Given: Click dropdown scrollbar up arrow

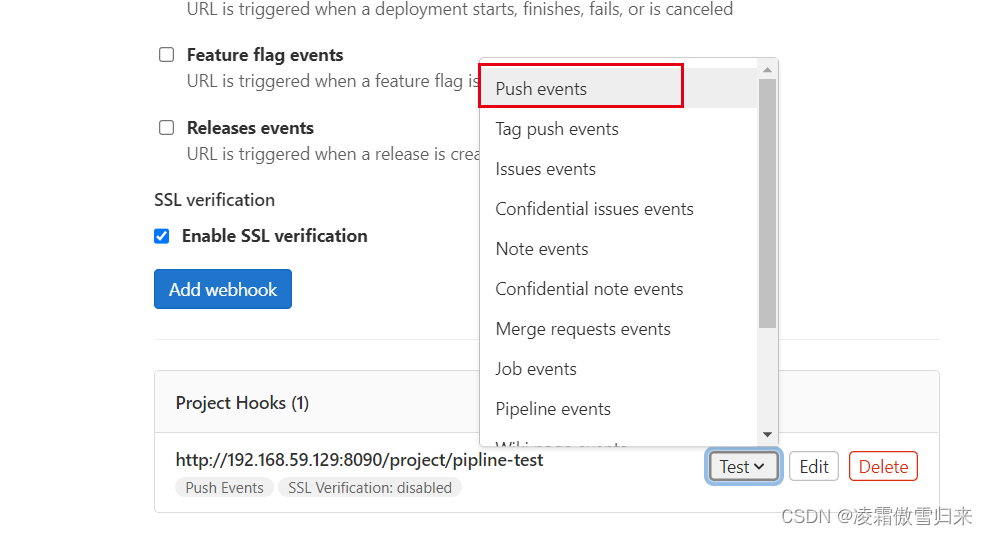Looking at the screenshot, I should 767,69.
